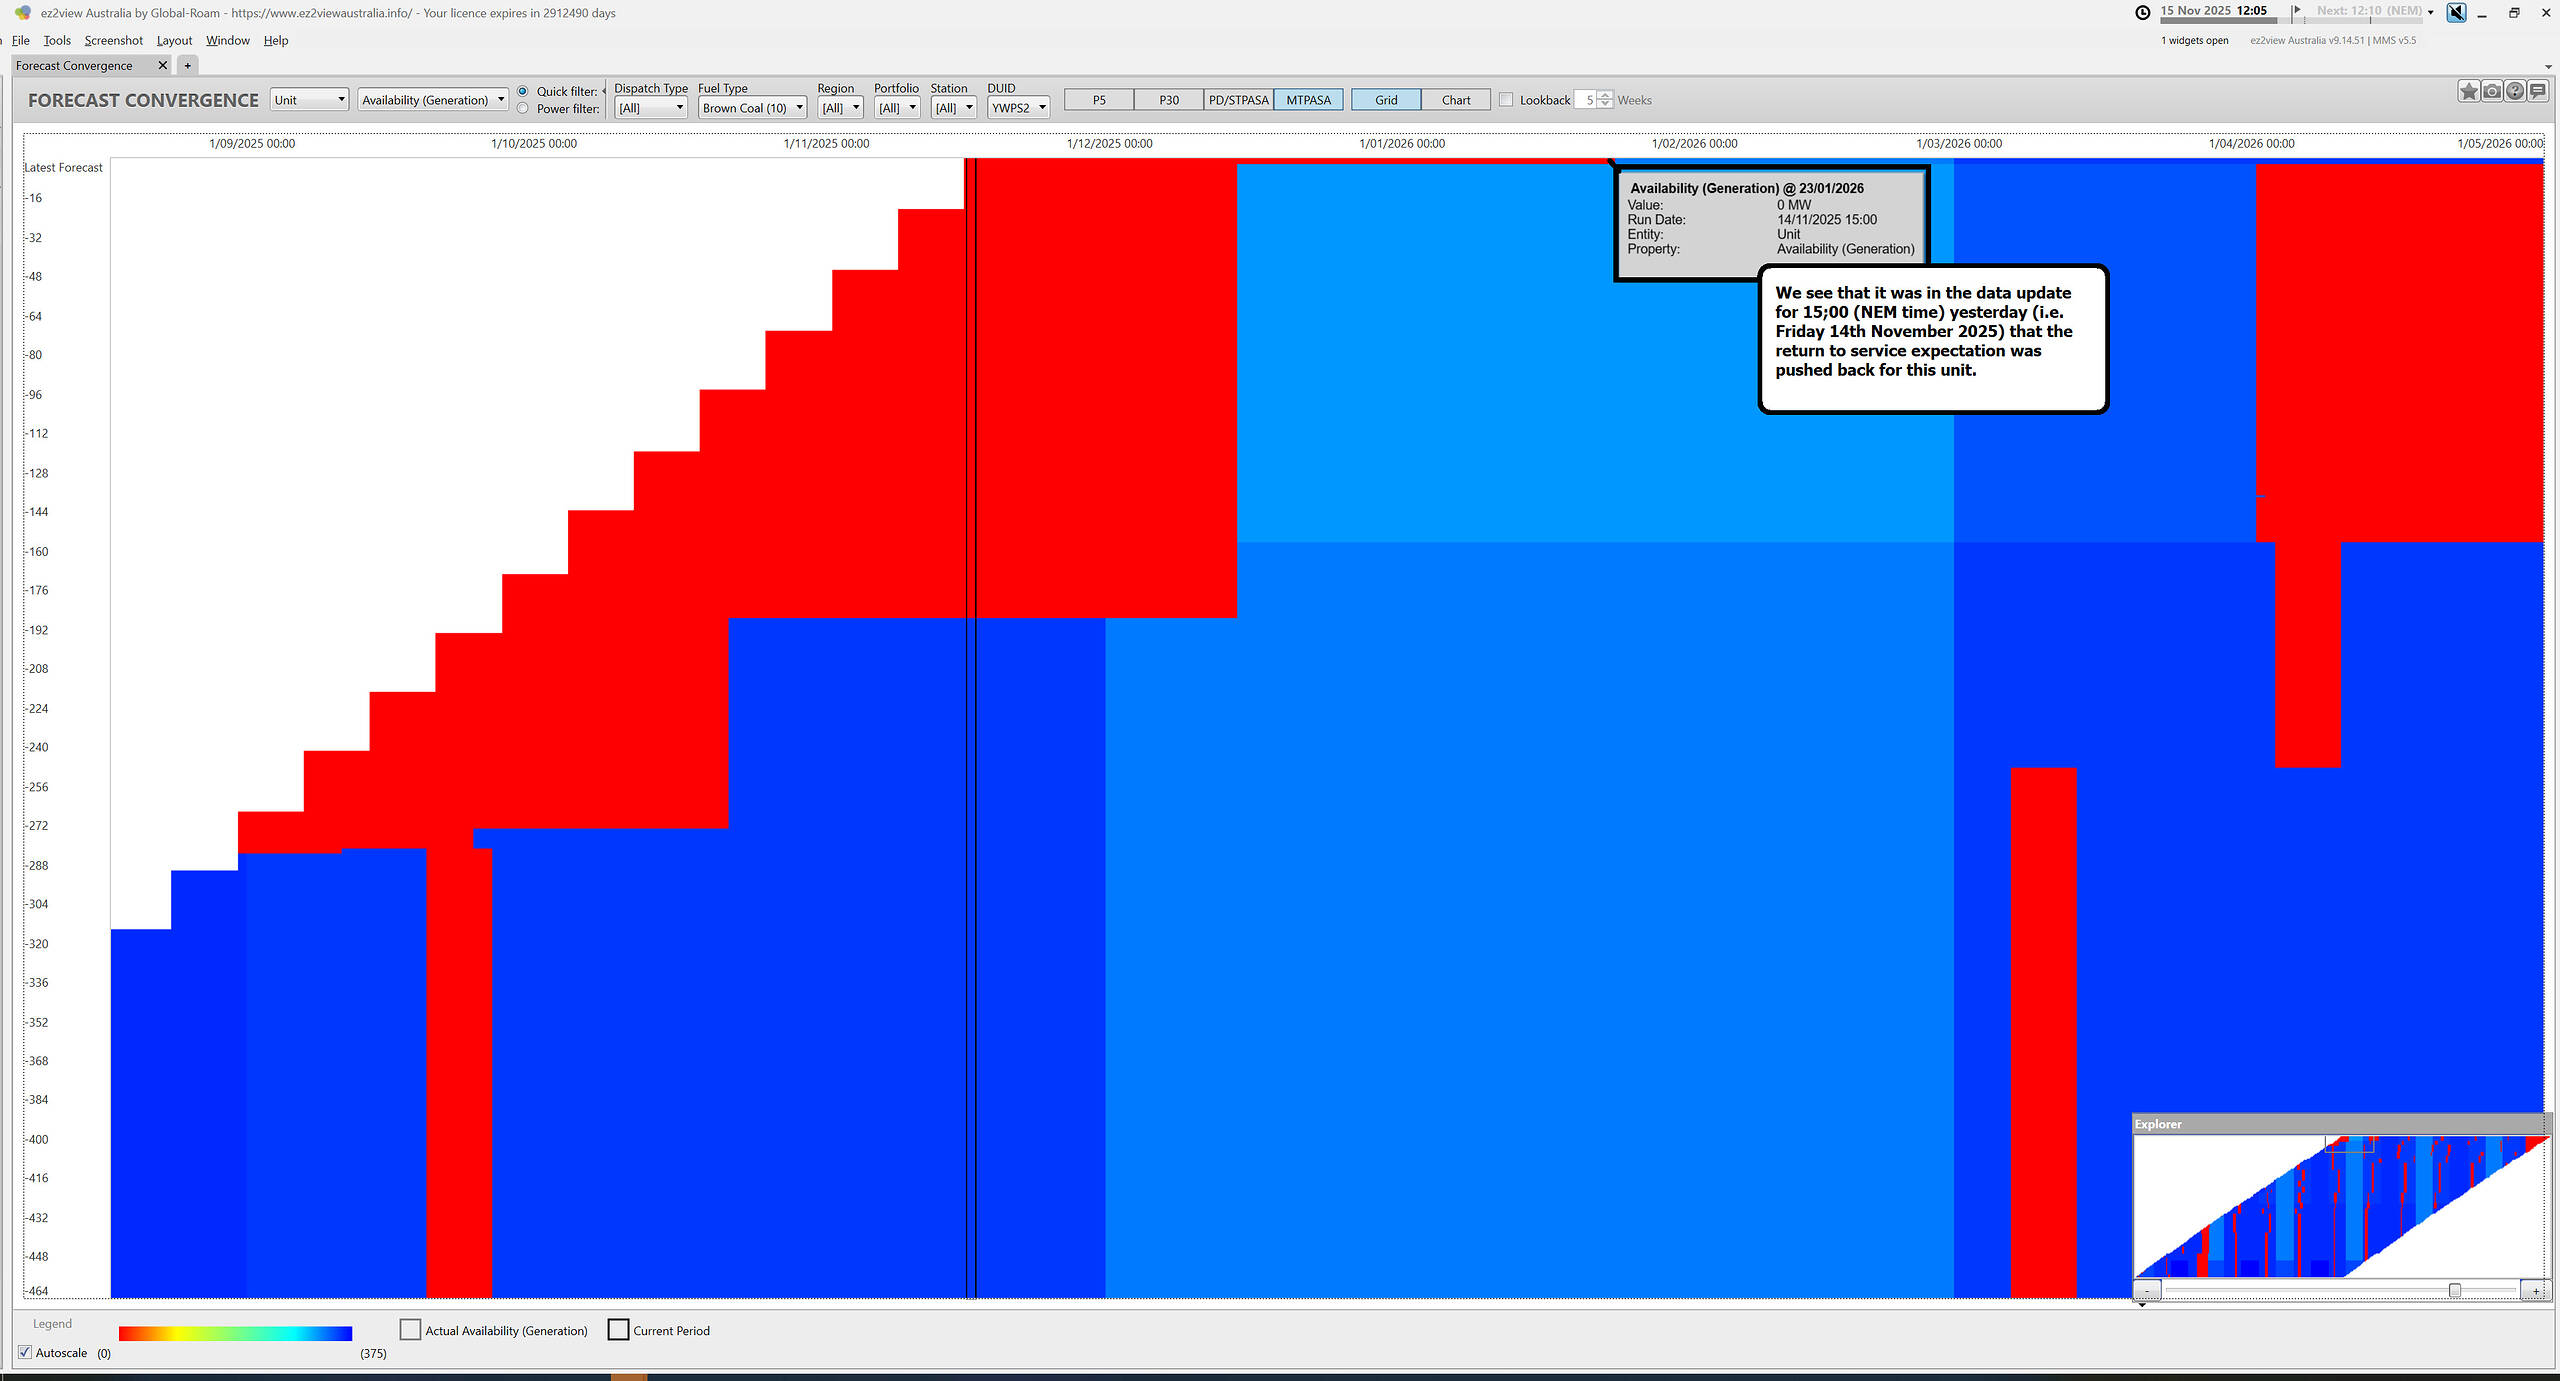The width and height of the screenshot is (2560, 1381).
Task: Toggle the muted speaker icon
Action: pyautogui.click(x=2456, y=13)
